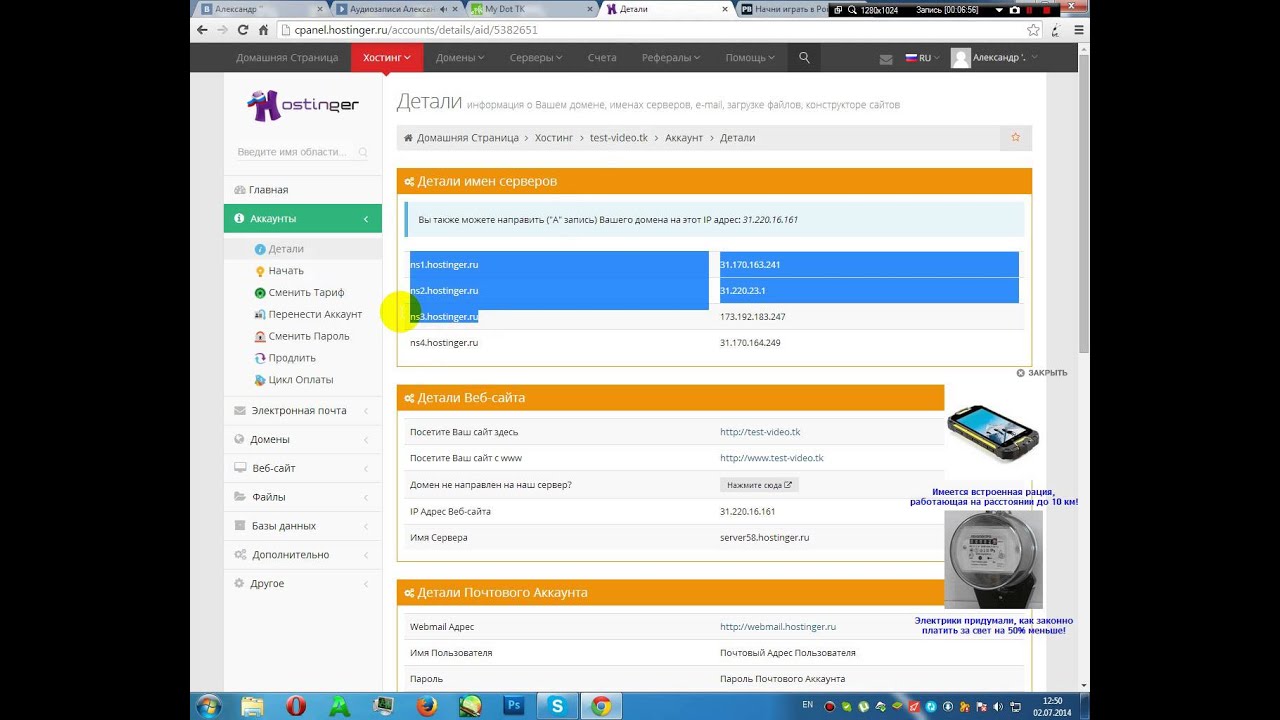Image resolution: width=1280 pixels, height=720 pixels.
Task: Open Chrome from the taskbar
Action: tap(600, 706)
